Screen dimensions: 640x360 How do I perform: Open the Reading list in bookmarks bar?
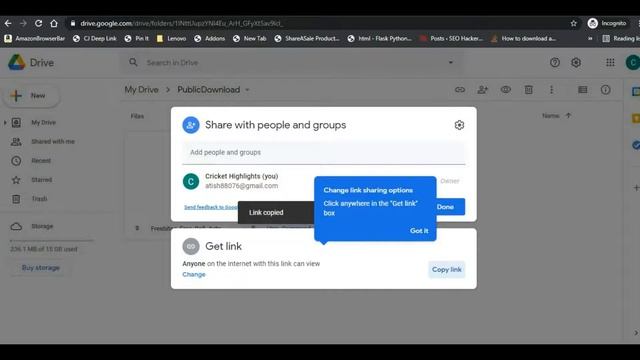620,38
